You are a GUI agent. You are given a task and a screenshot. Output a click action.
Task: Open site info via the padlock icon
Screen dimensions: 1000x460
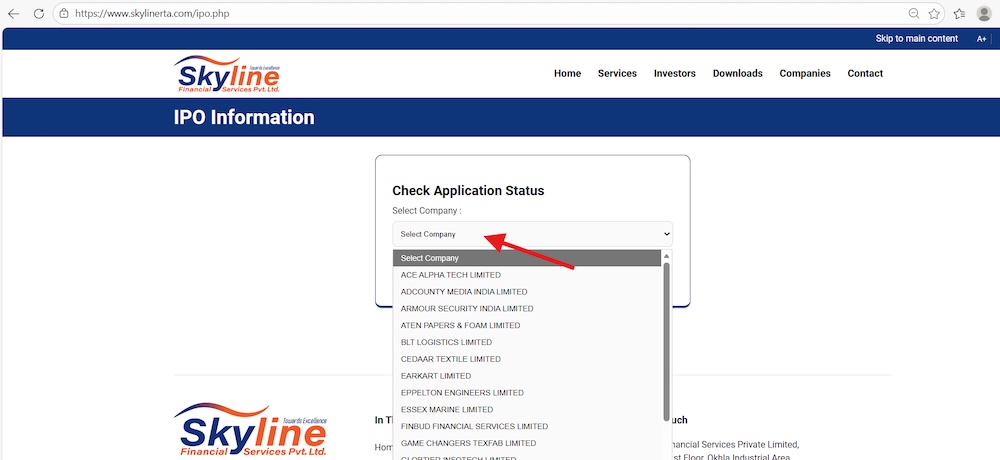[x=63, y=13]
